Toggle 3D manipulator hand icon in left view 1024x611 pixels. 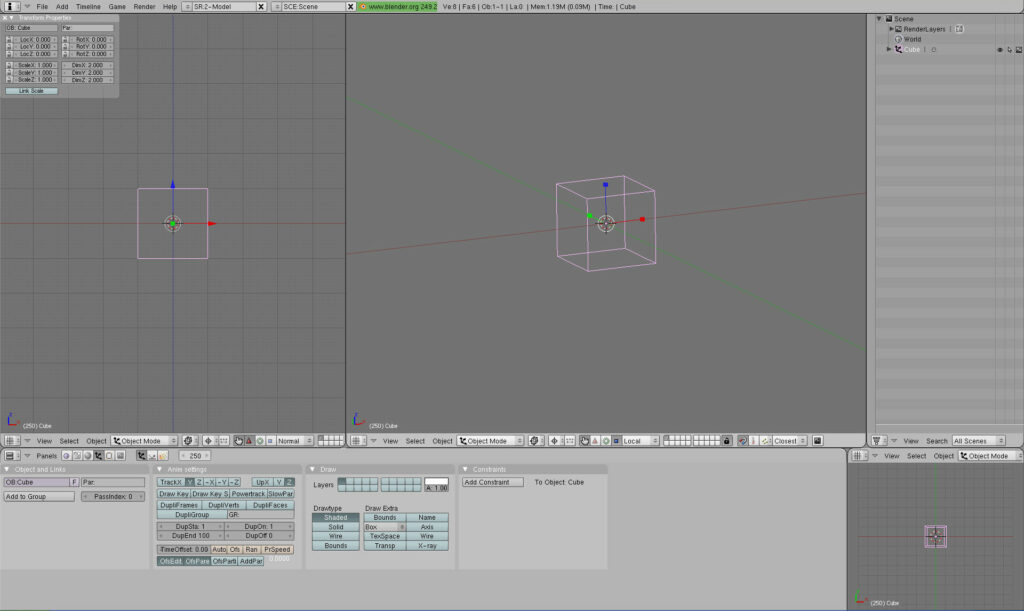[x=238, y=441]
